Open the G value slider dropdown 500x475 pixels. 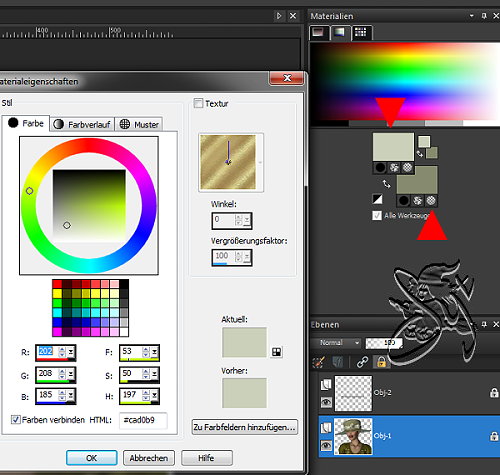[71, 374]
